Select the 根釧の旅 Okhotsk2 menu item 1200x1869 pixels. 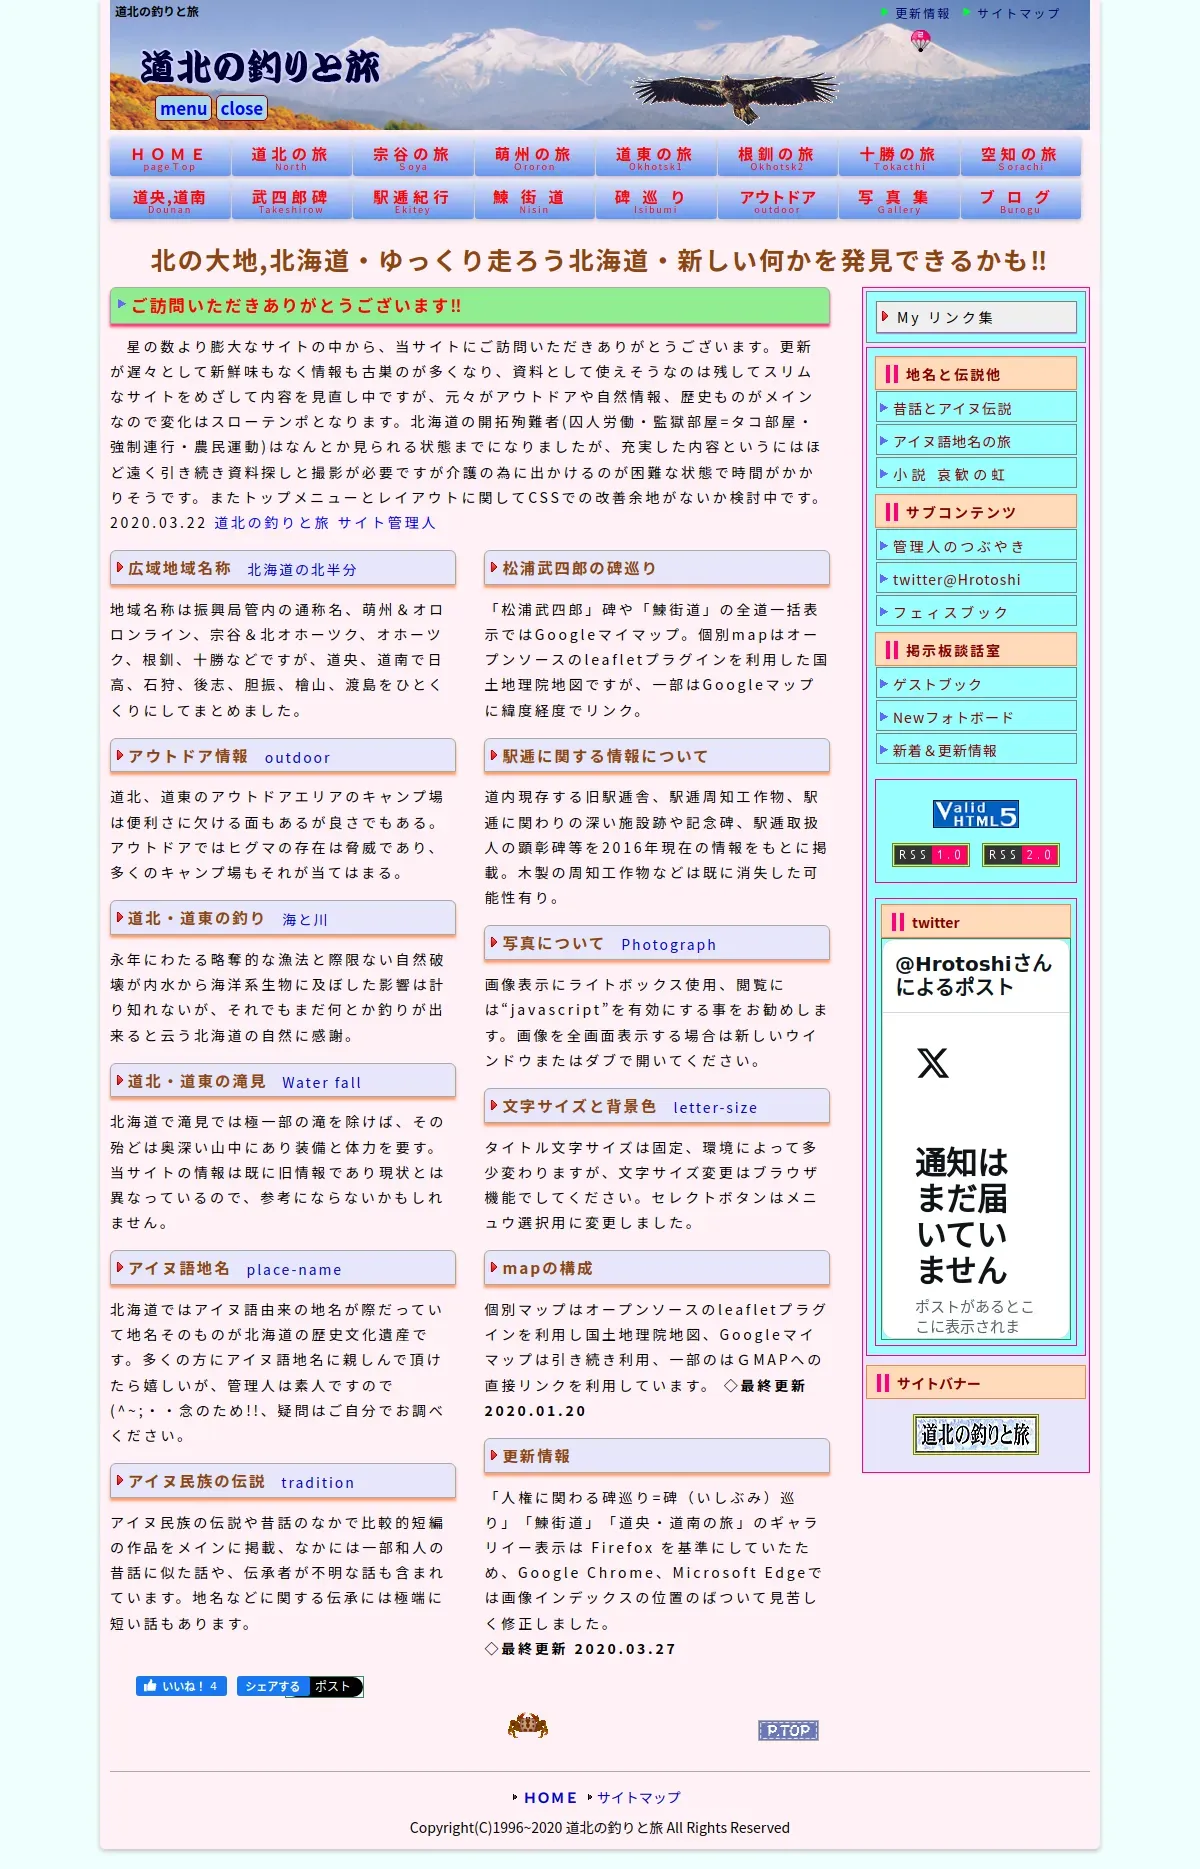(x=777, y=158)
